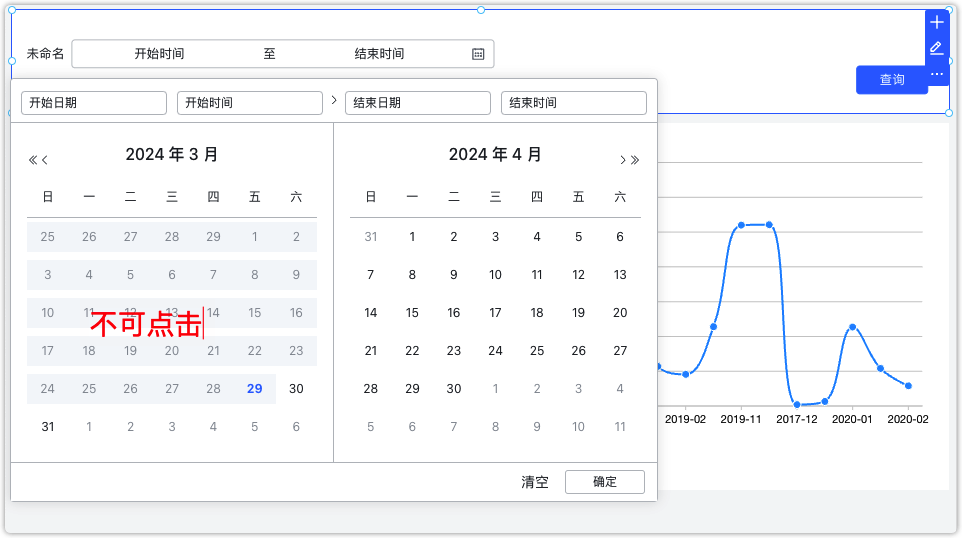The width and height of the screenshot is (962, 538).
Task: Click the plus add icon on blue toolbar
Action: pos(936,23)
